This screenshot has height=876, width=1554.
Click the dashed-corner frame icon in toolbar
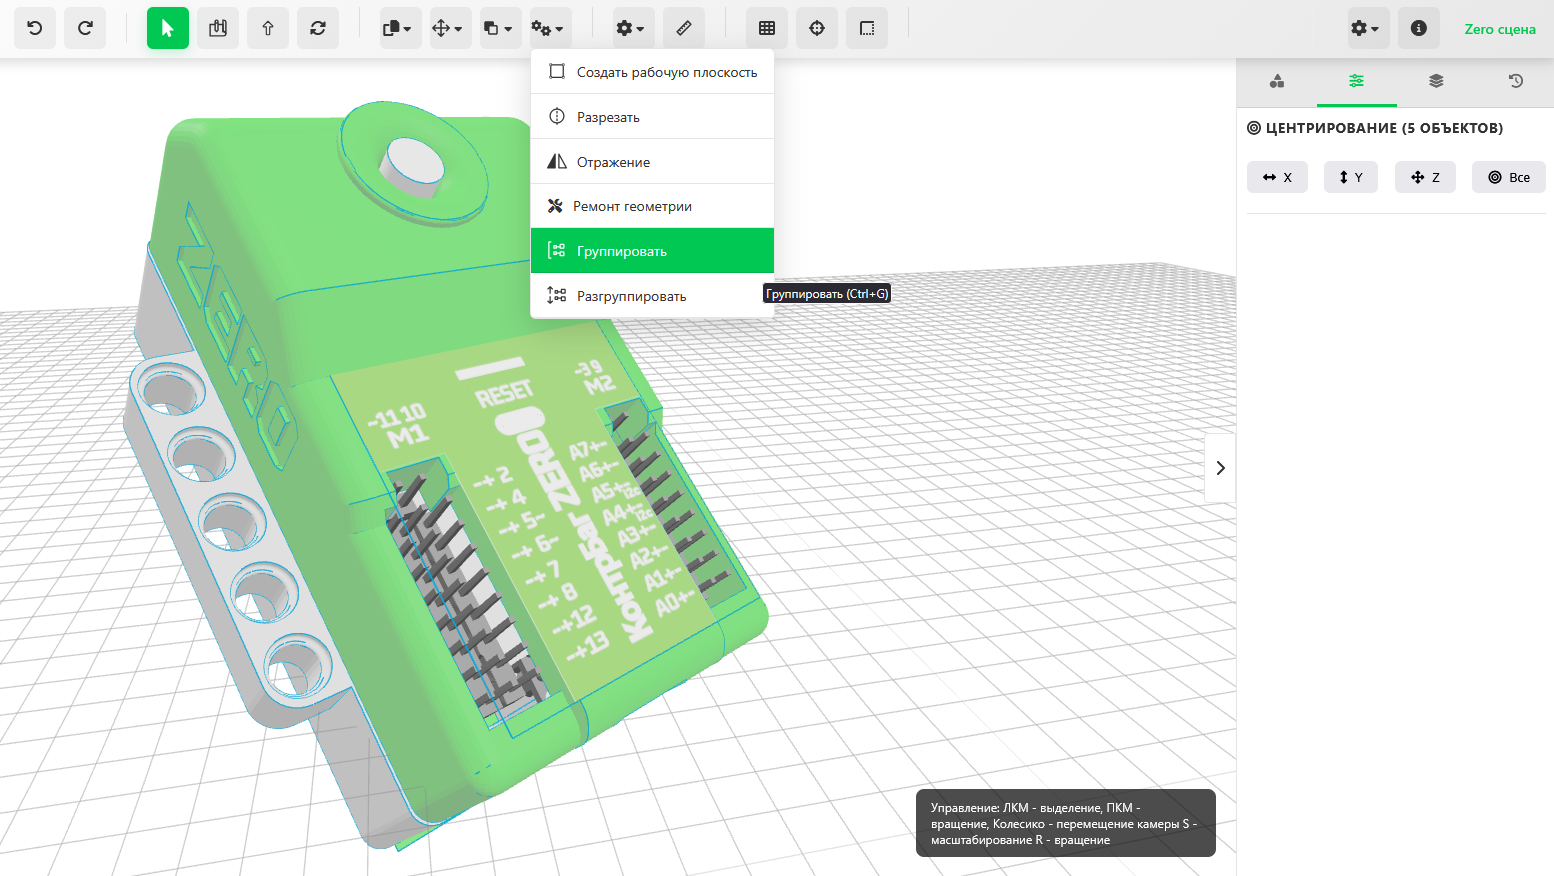coord(867,28)
